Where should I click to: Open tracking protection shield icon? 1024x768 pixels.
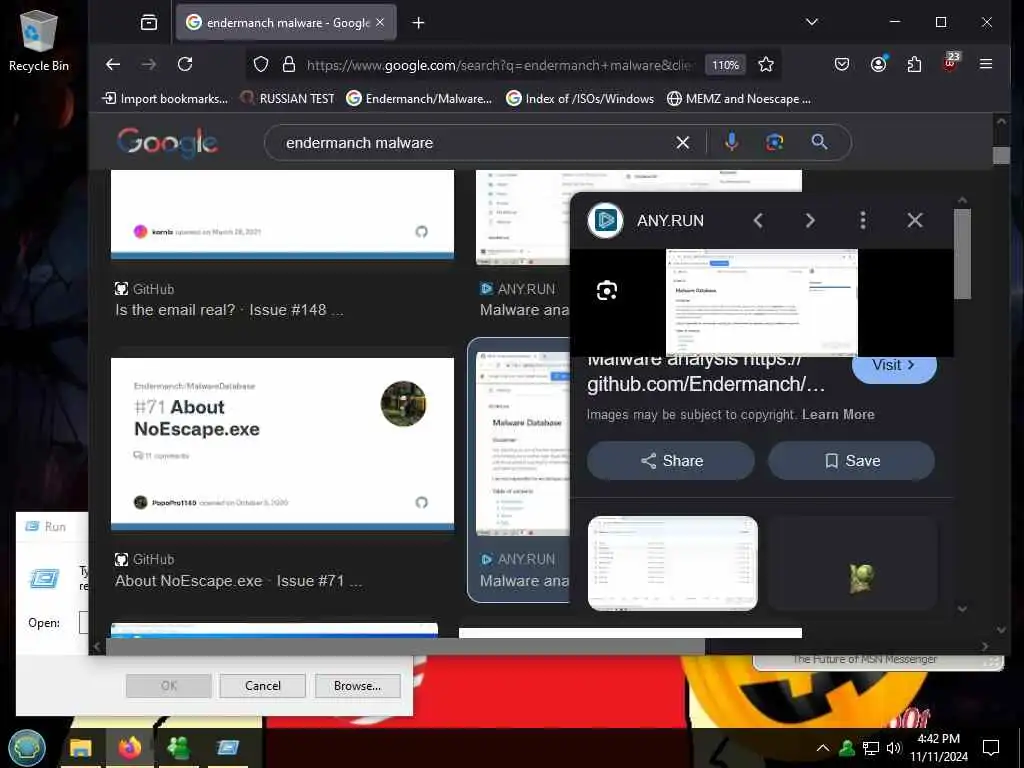click(261, 65)
